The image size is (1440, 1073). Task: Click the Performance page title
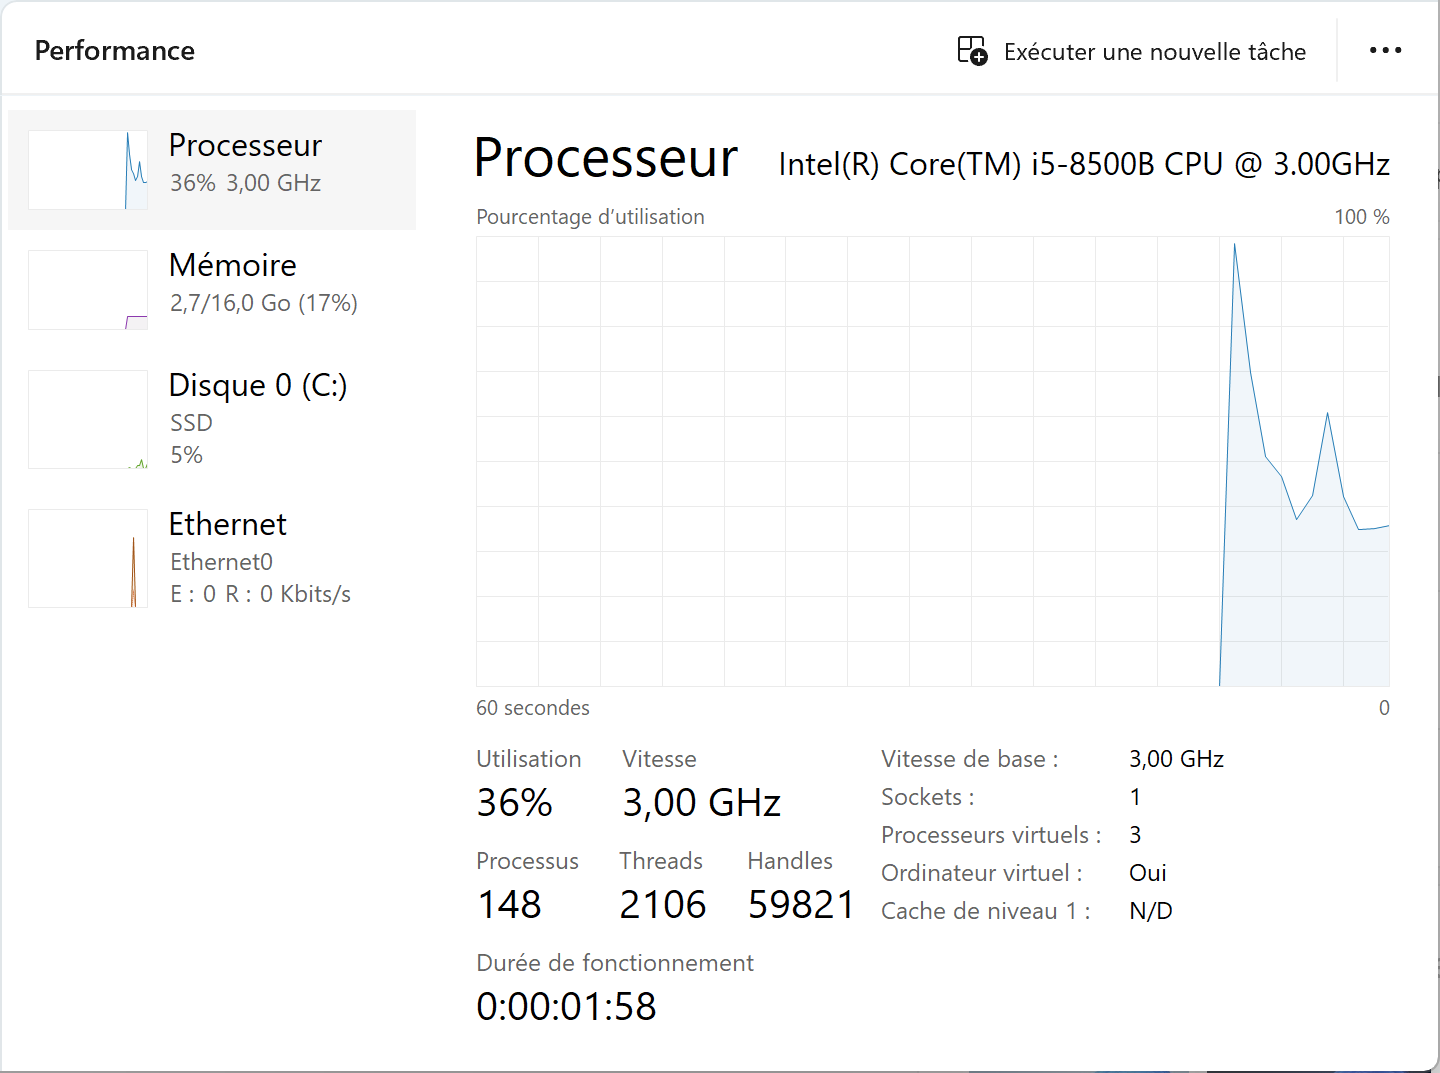point(115,51)
